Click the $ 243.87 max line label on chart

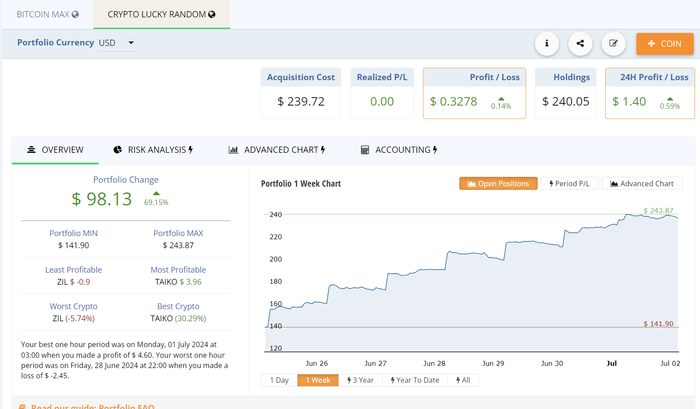click(658, 210)
